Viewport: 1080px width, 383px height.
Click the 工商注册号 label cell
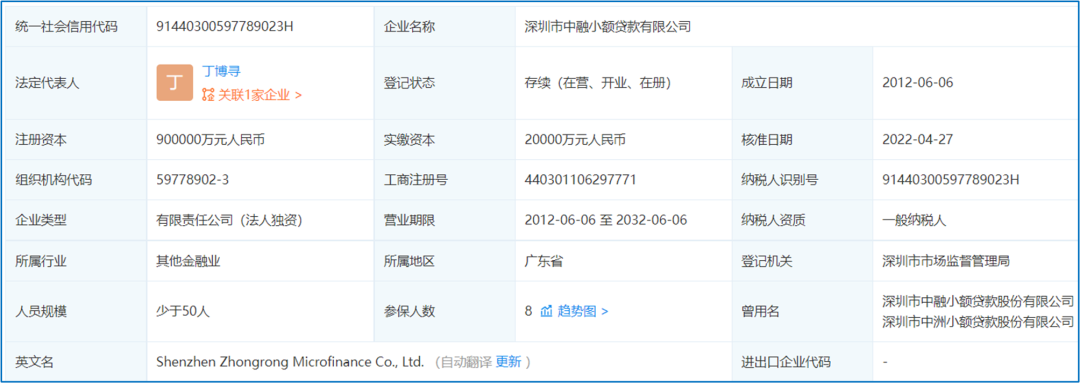coord(445,180)
